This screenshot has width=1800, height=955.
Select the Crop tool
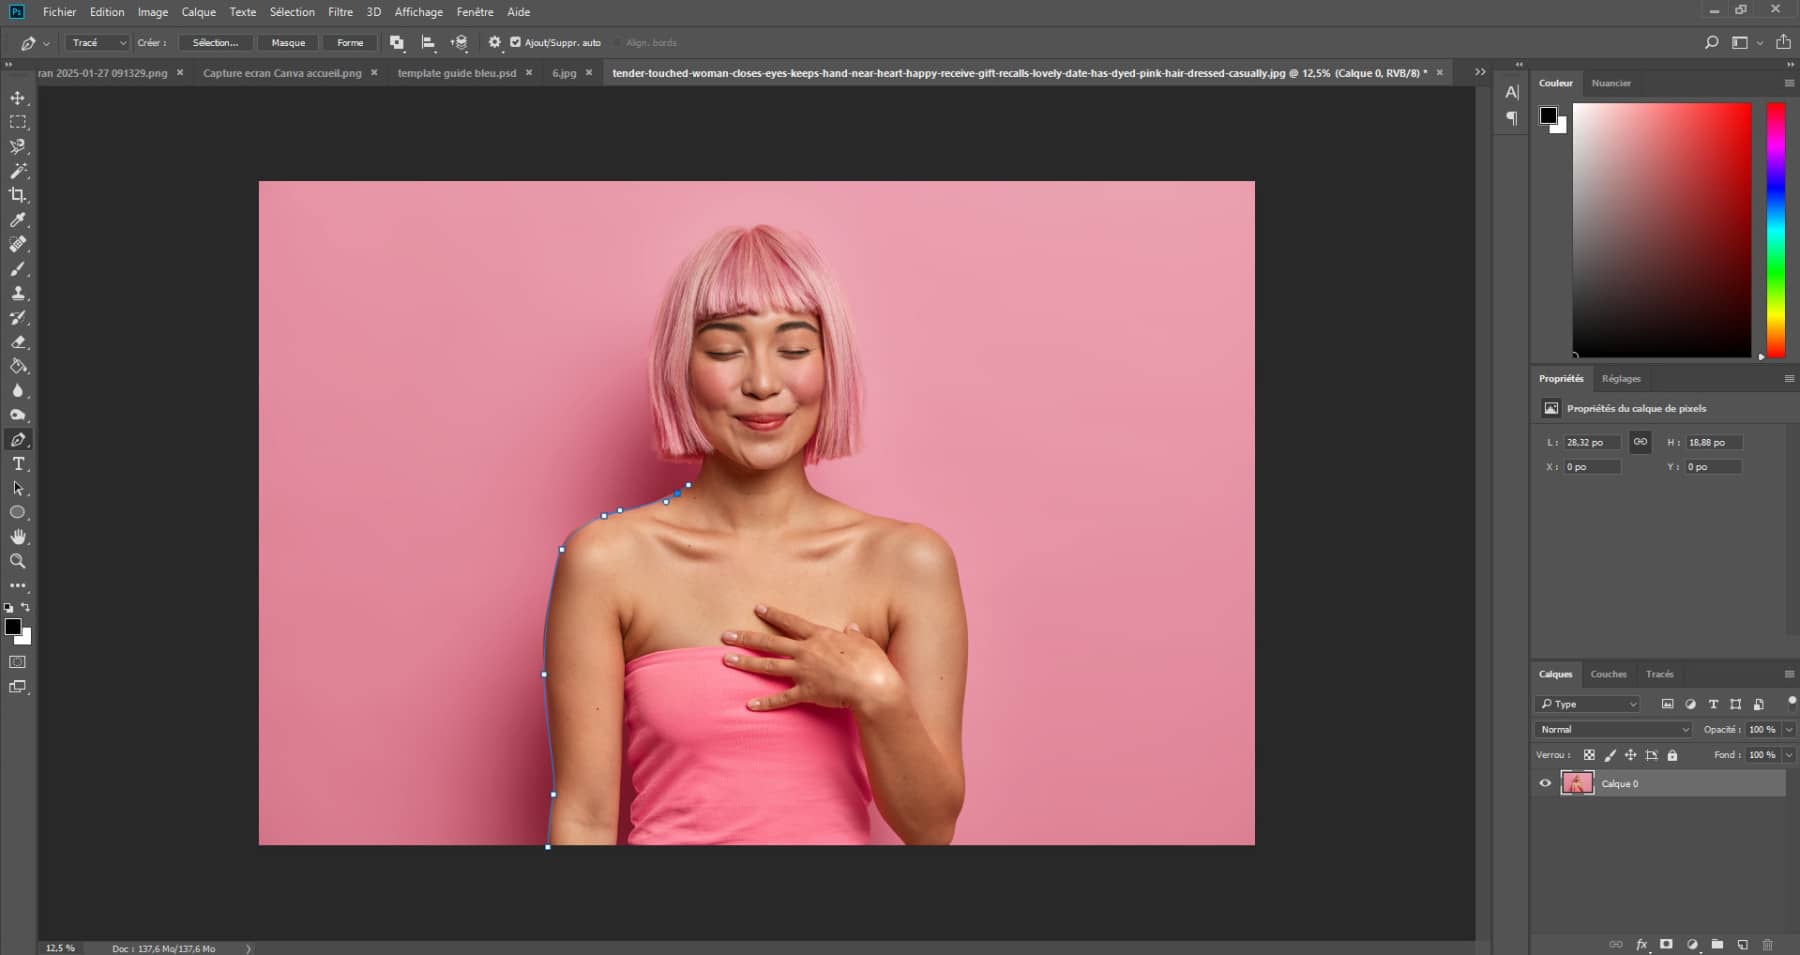(18, 195)
